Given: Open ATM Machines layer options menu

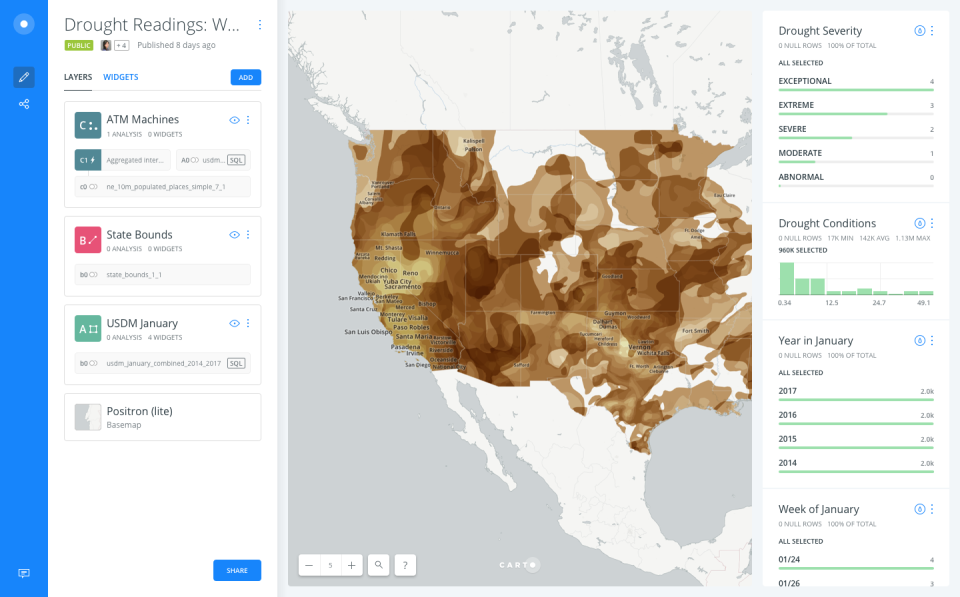Looking at the screenshot, I should (248, 120).
